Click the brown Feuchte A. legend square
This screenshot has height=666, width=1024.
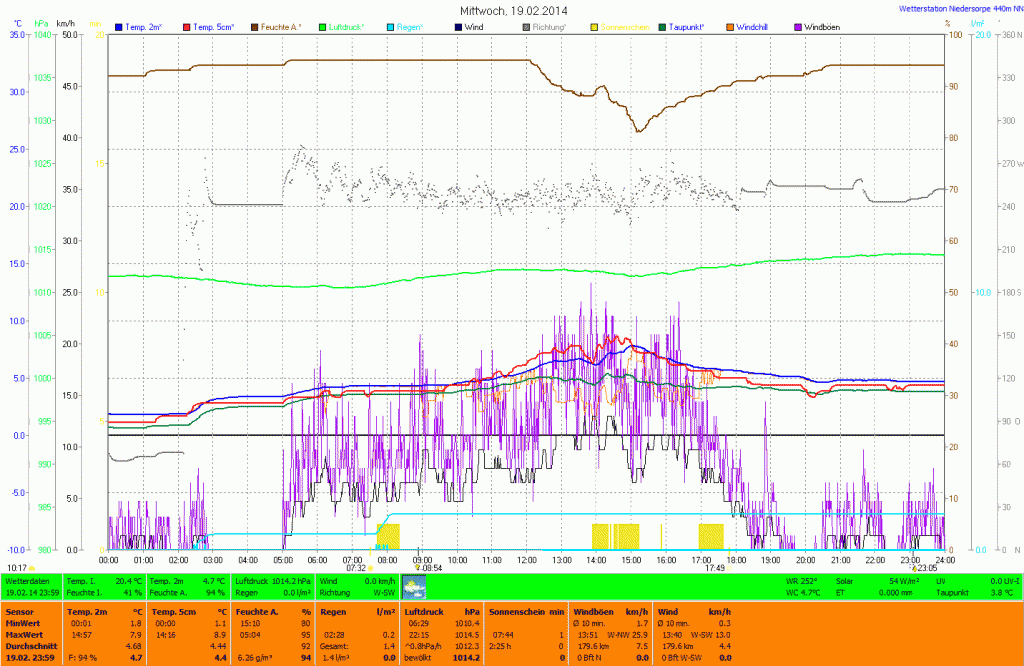click(255, 25)
